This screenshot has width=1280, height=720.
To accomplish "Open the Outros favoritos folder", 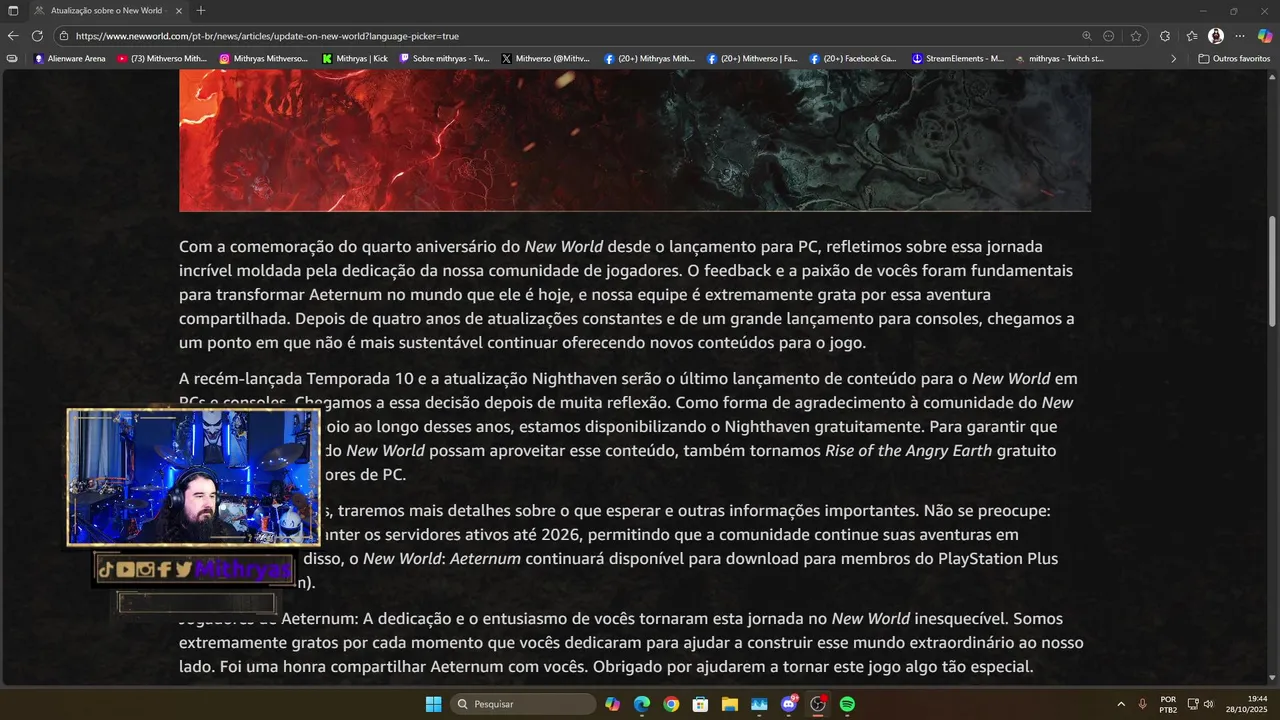I will 1234,59.
